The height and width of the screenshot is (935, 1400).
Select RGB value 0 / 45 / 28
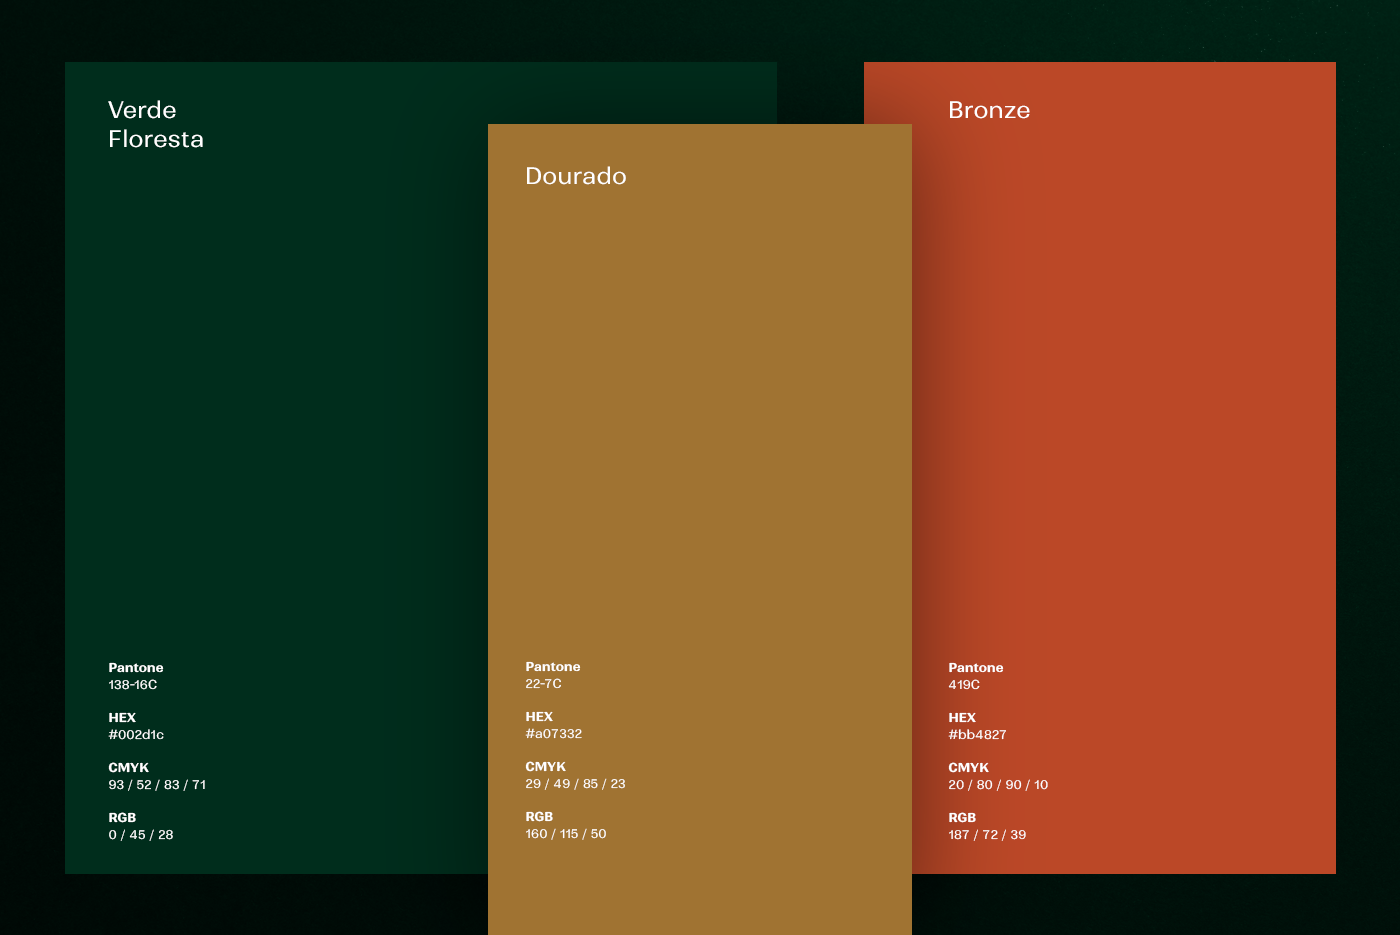click(141, 835)
